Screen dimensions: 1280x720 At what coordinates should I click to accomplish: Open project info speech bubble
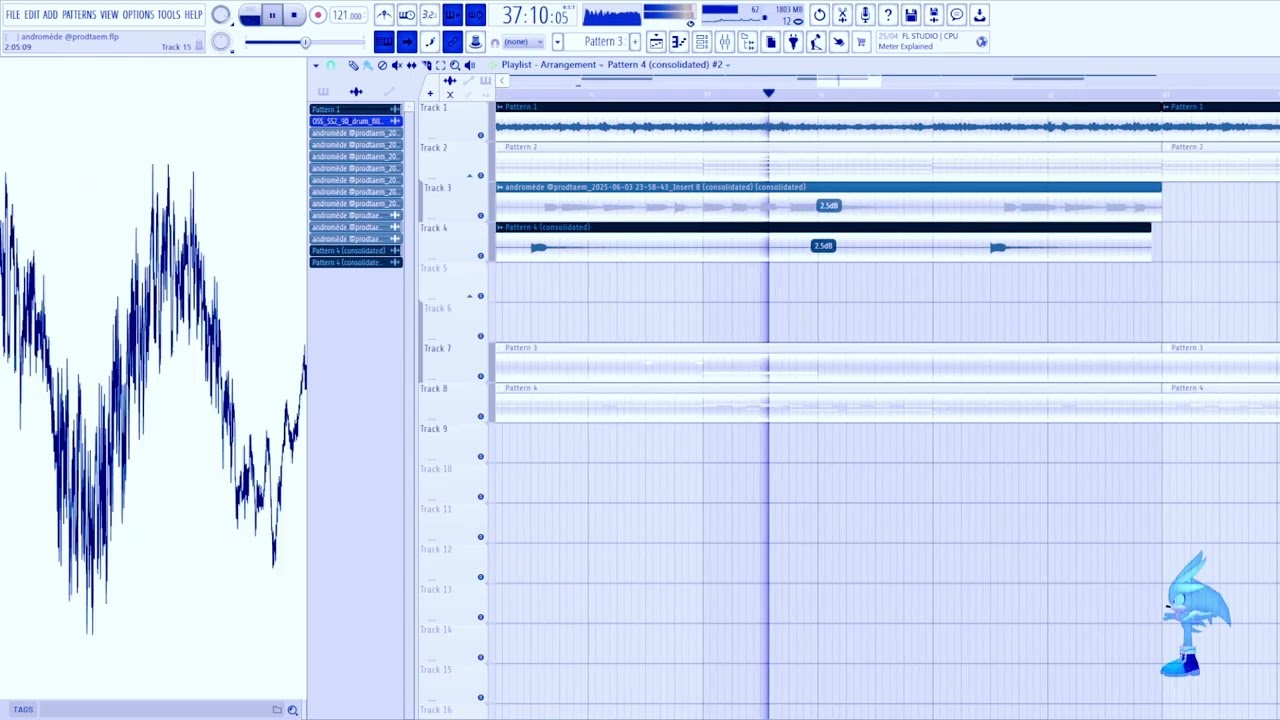click(x=957, y=14)
